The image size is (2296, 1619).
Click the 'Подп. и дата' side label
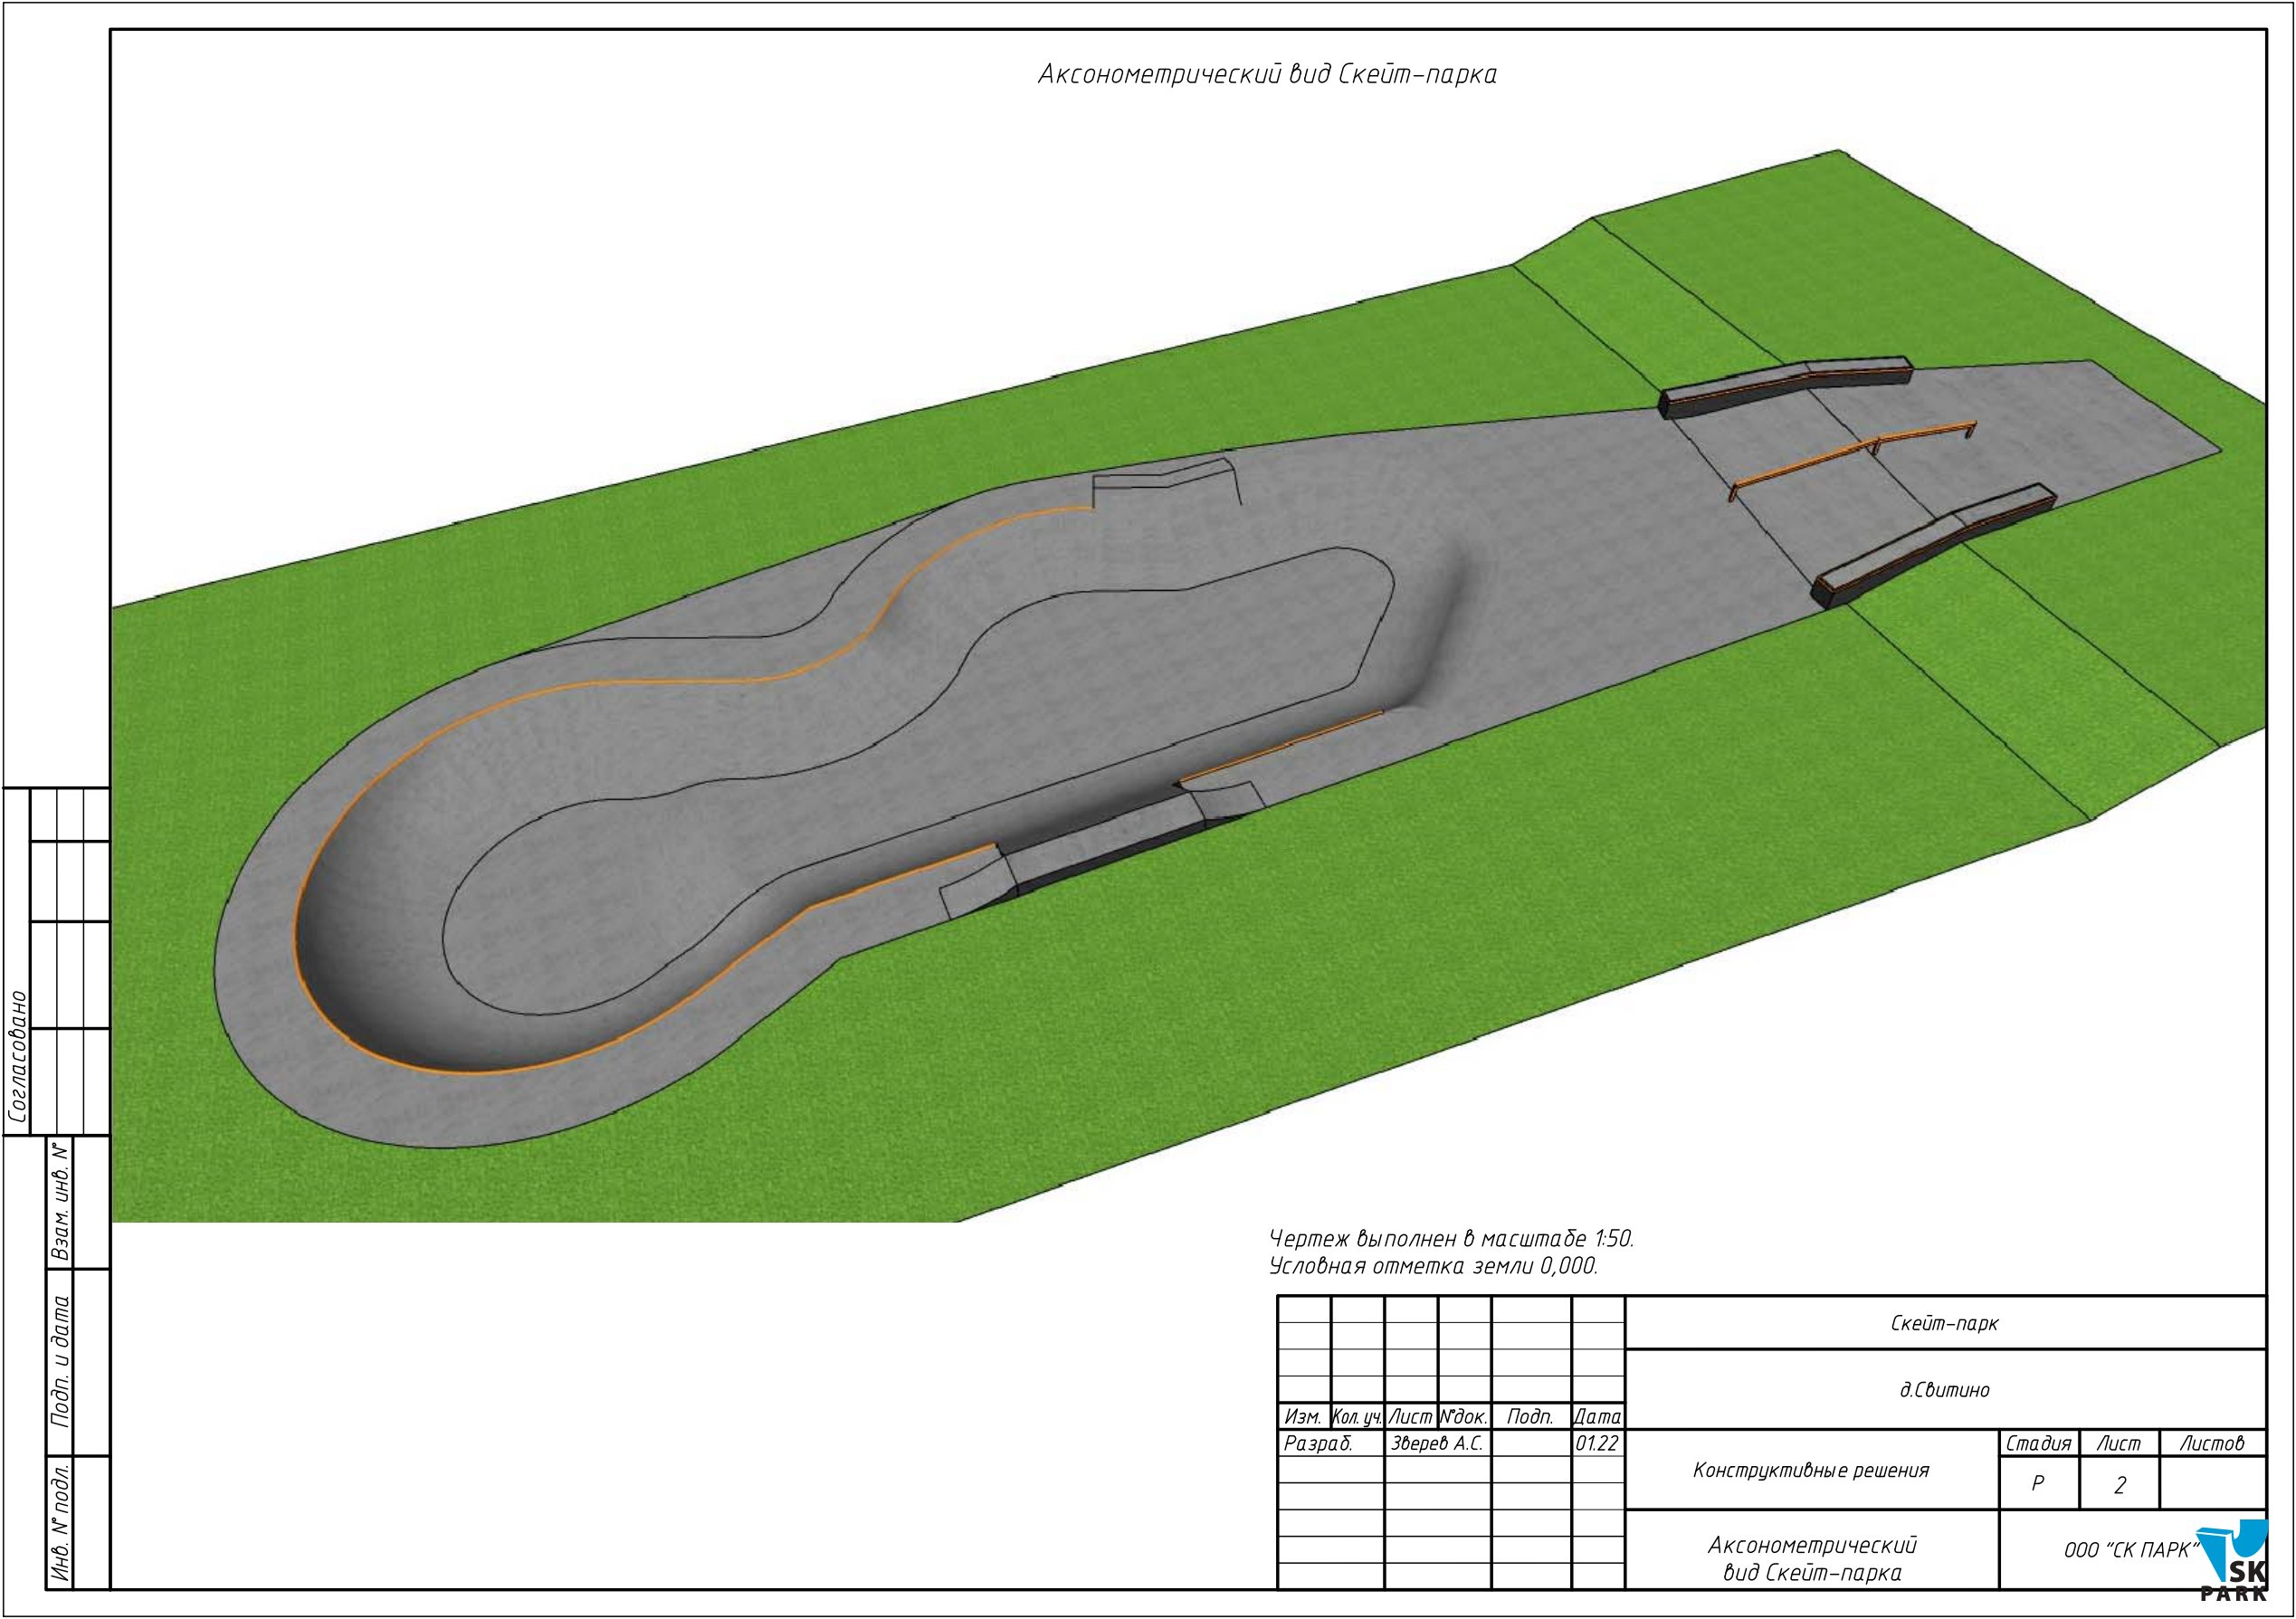click(61, 1362)
